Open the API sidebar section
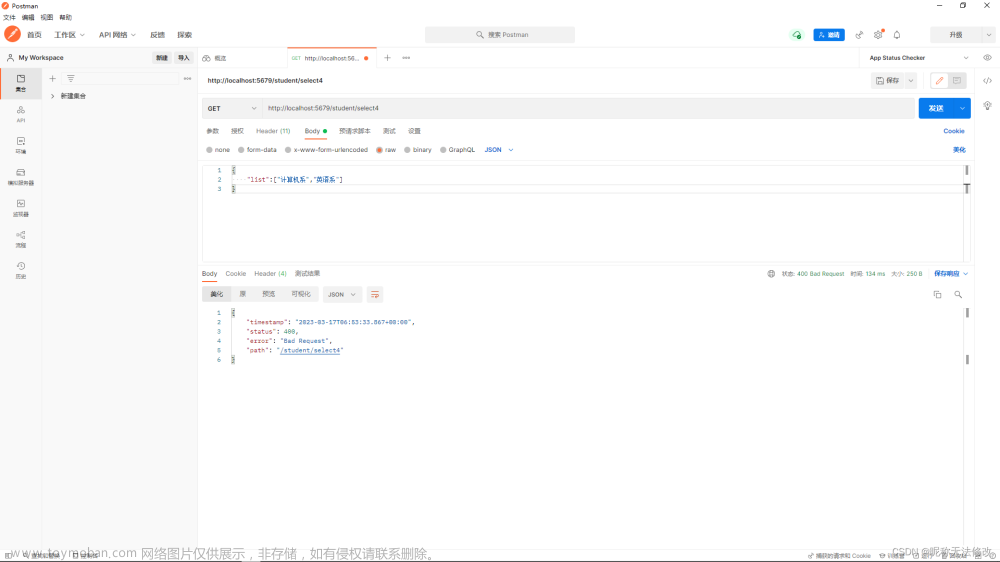This screenshot has height=562, width=1000. point(21,114)
